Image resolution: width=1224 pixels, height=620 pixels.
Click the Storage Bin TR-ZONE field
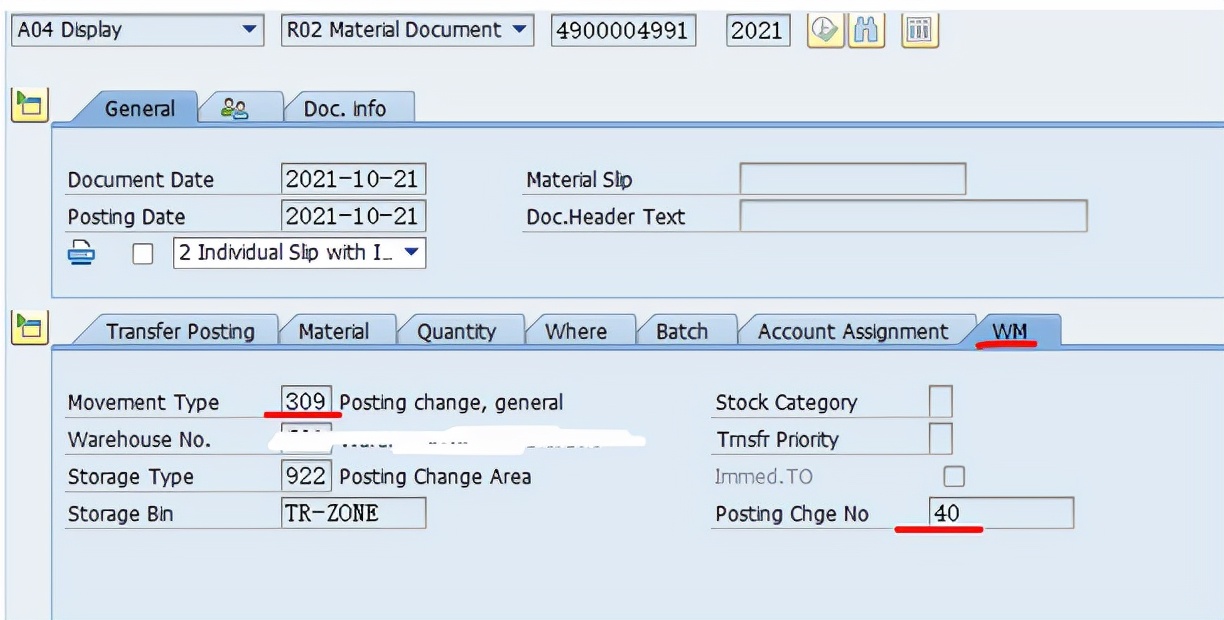[354, 513]
